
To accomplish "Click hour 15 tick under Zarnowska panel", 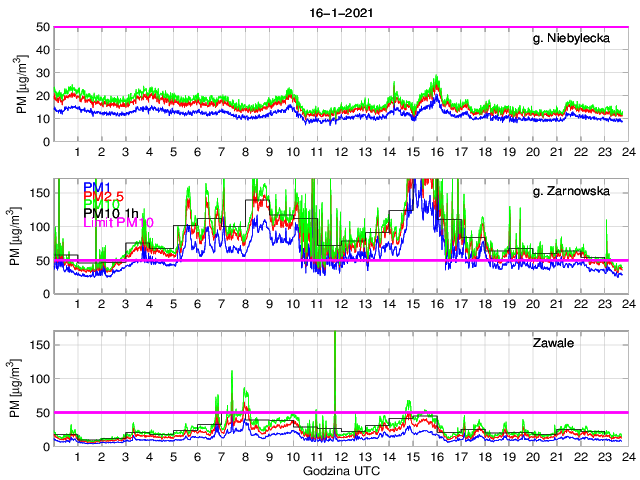I will (x=413, y=304).
